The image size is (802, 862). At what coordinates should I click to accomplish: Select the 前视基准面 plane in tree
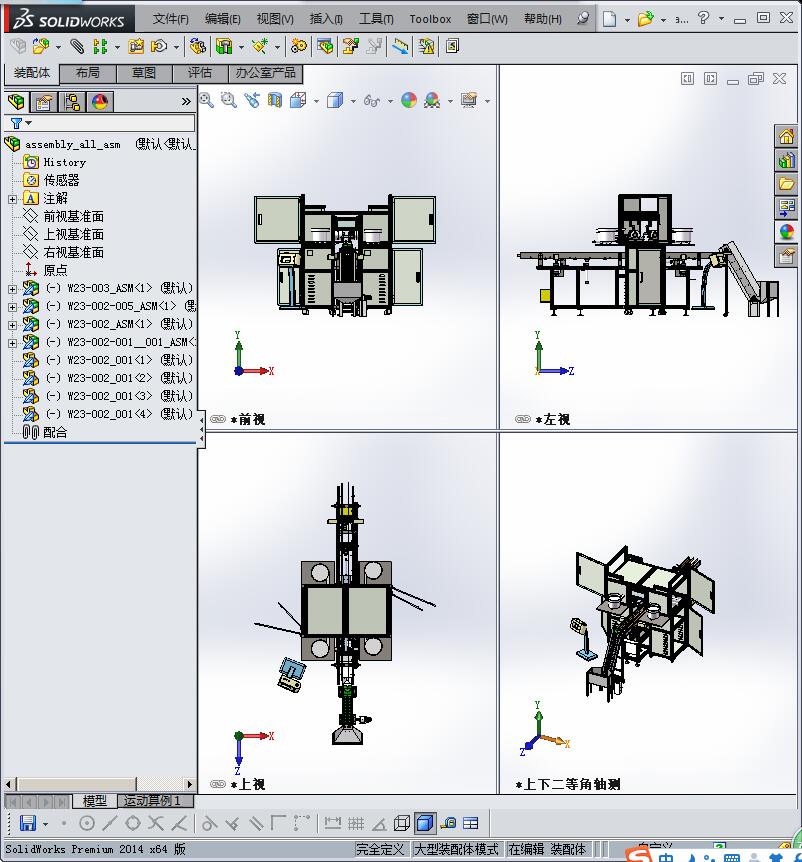[x=74, y=216]
